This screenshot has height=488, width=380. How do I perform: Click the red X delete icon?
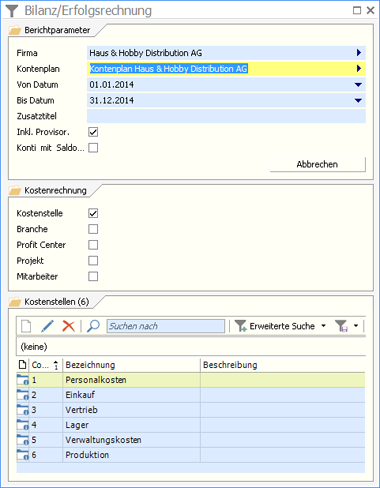pyautogui.click(x=69, y=326)
